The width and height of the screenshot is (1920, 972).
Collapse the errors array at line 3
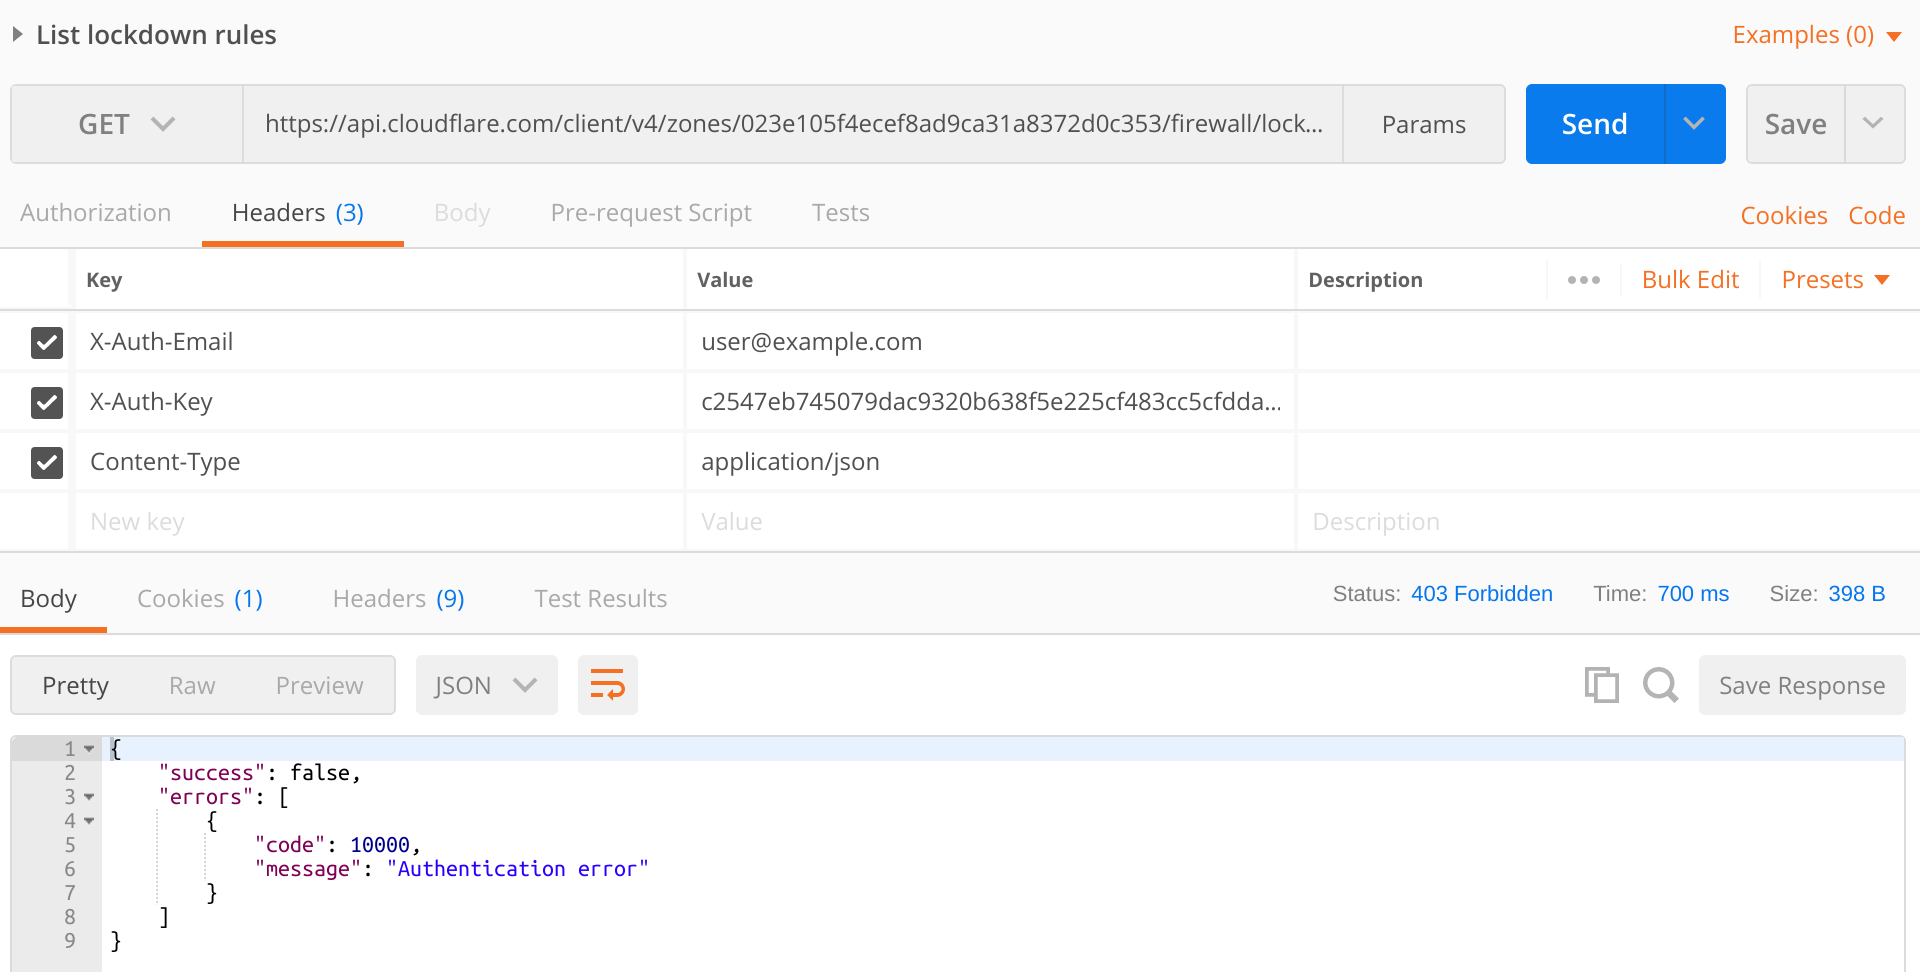point(89,797)
